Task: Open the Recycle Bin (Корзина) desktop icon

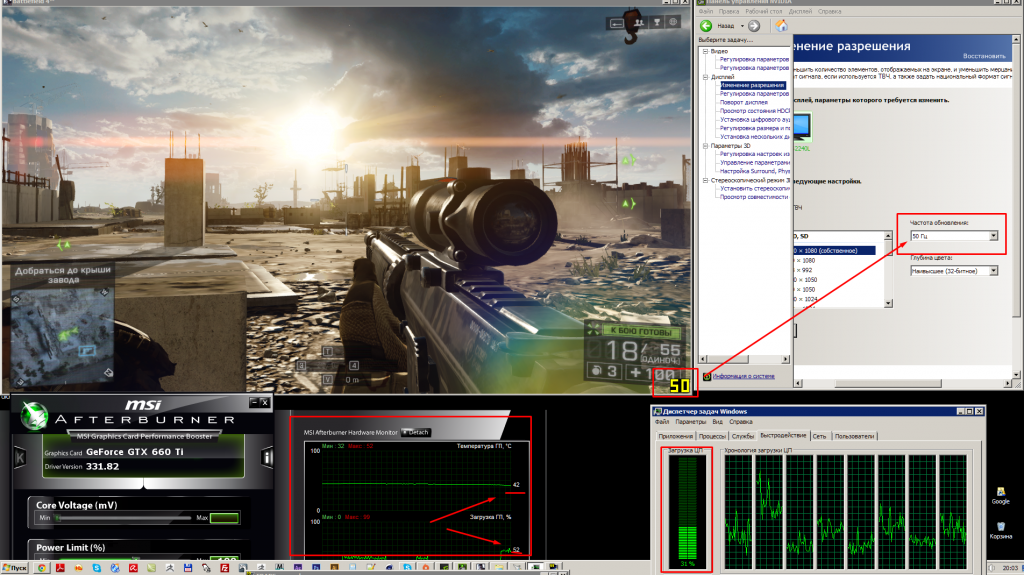Action: pyautogui.click(x=1001, y=525)
